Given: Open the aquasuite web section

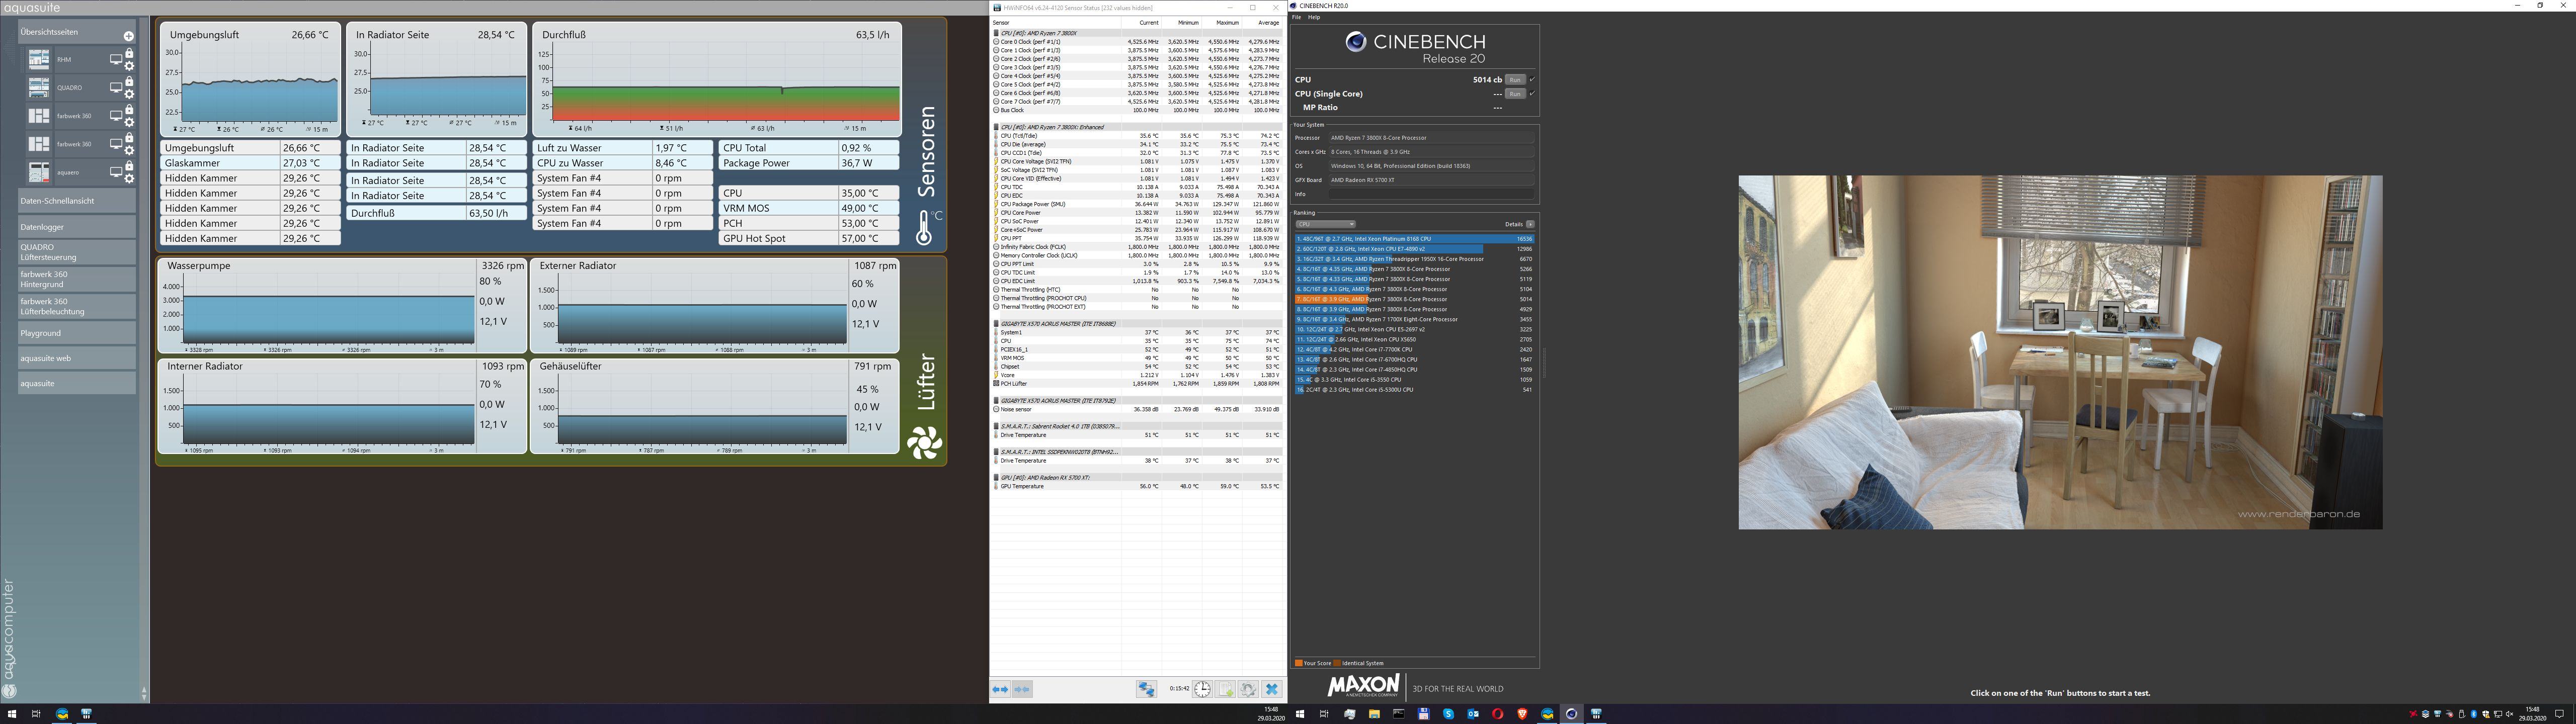Looking at the screenshot, I should (x=76, y=358).
